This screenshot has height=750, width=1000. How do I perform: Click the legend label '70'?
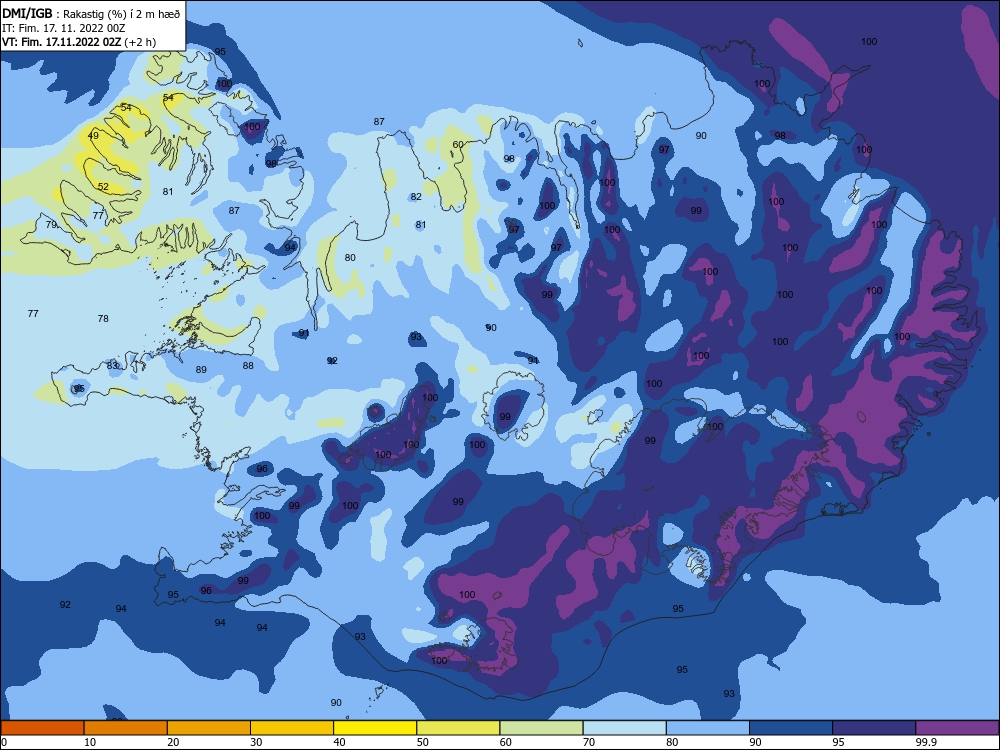click(x=589, y=742)
